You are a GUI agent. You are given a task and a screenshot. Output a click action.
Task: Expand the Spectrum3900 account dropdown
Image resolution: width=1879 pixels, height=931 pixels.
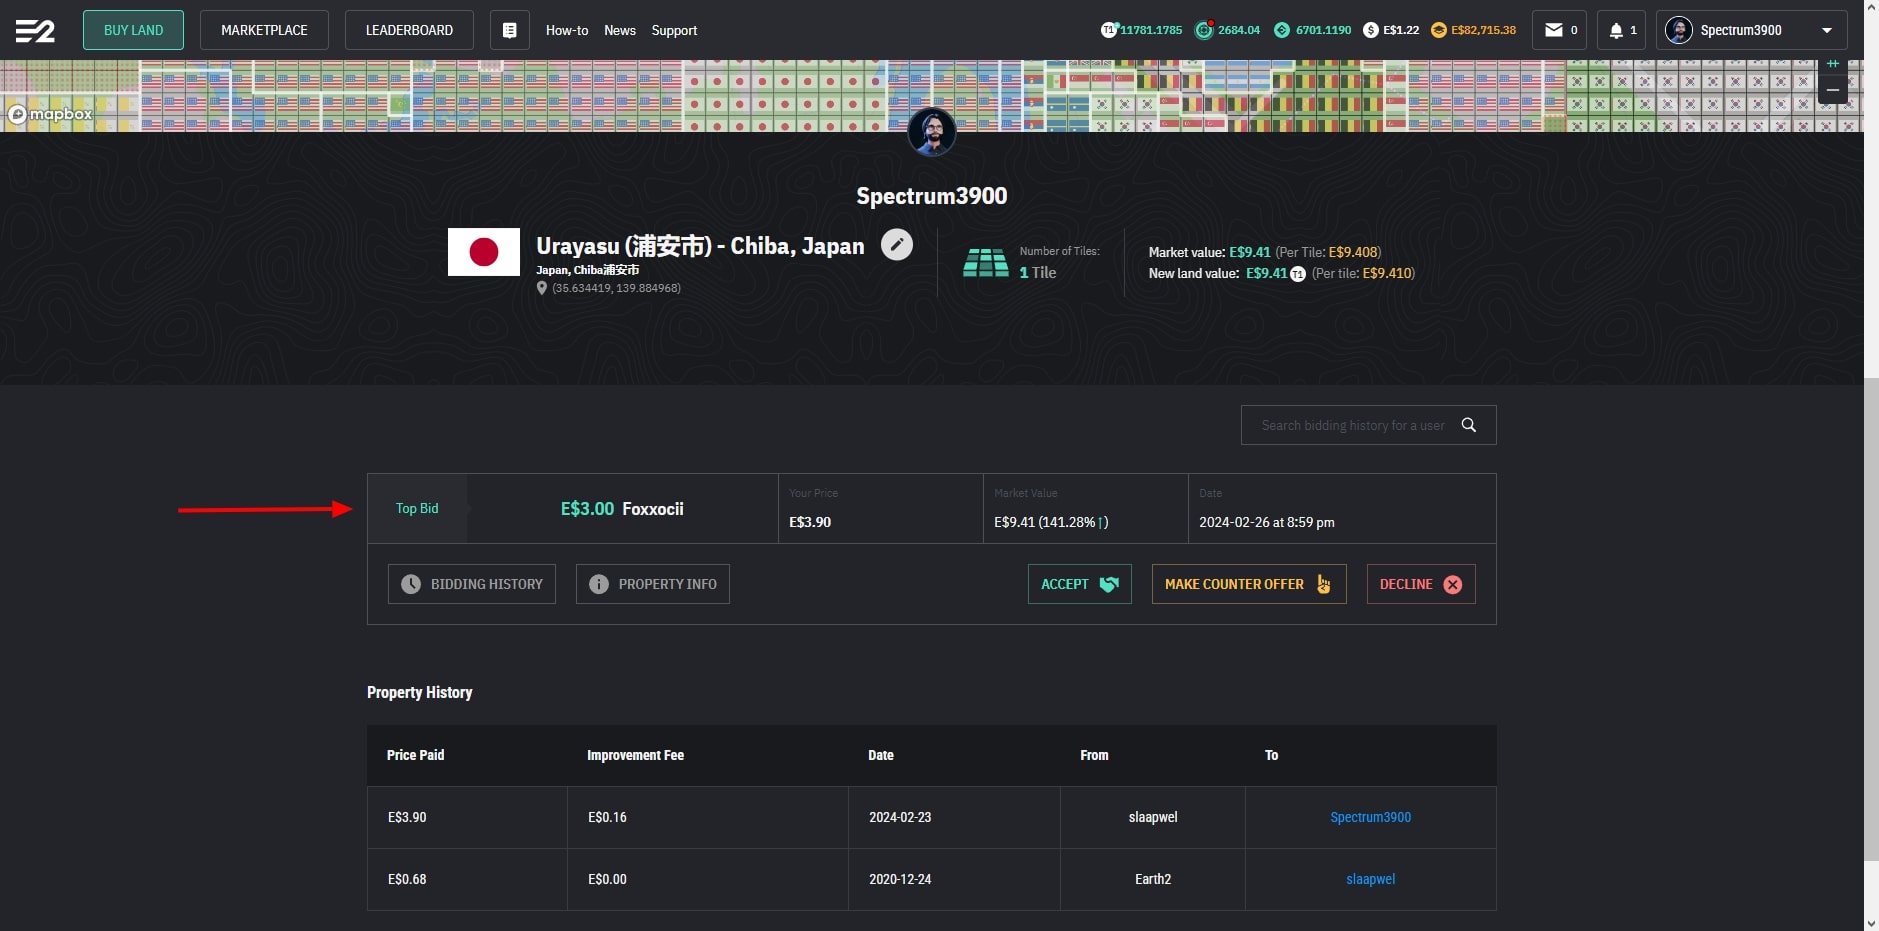click(1826, 30)
